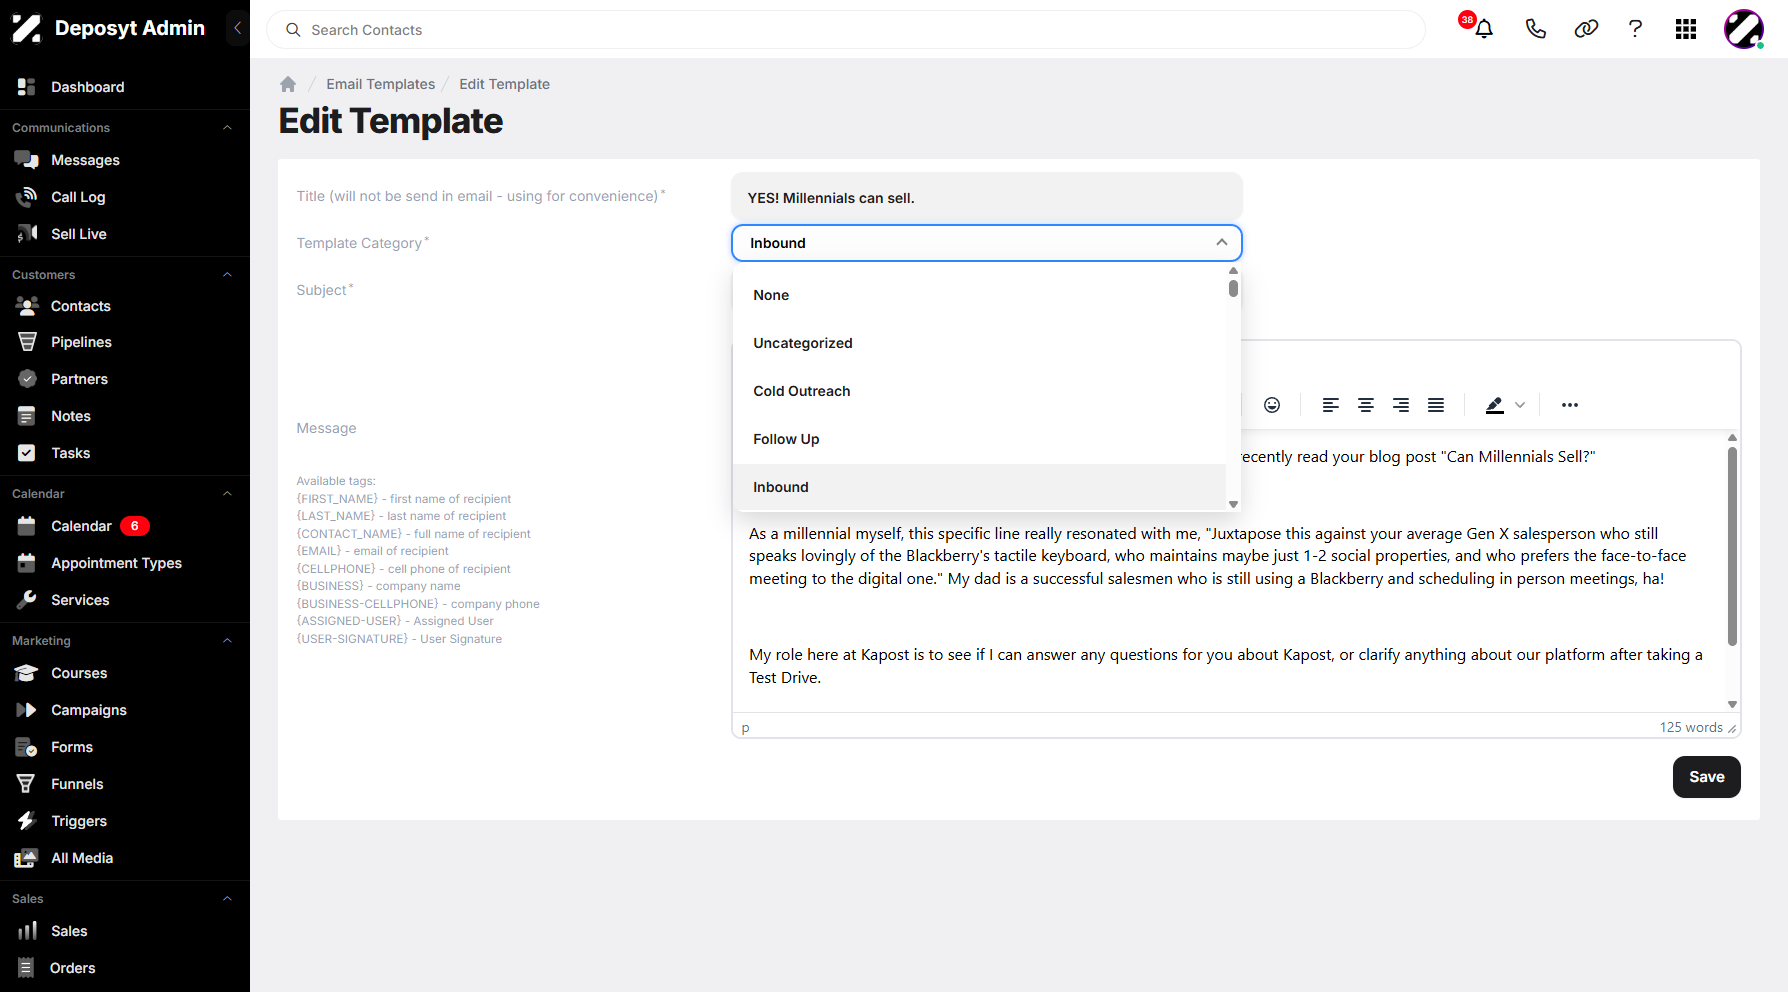Collapse the Sales section
The width and height of the screenshot is (1788, 992).
click(227, 899)
